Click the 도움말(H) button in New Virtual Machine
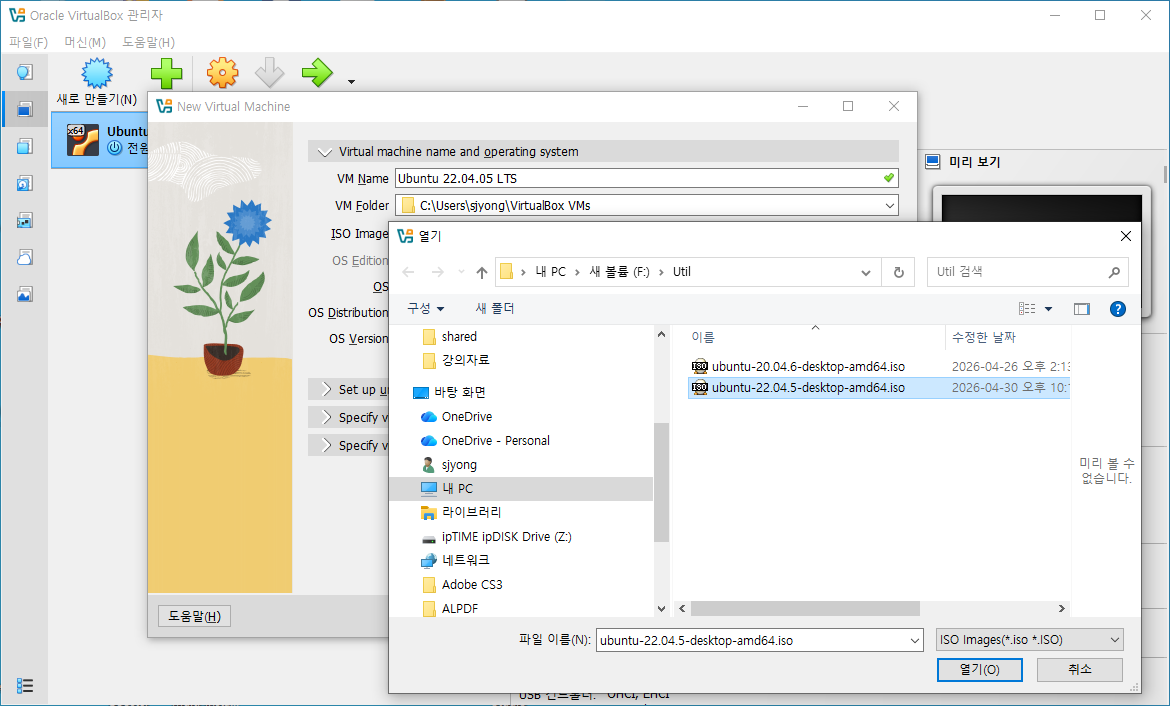The width and height of the screenshot is (1170, 706). coord(194,616)
